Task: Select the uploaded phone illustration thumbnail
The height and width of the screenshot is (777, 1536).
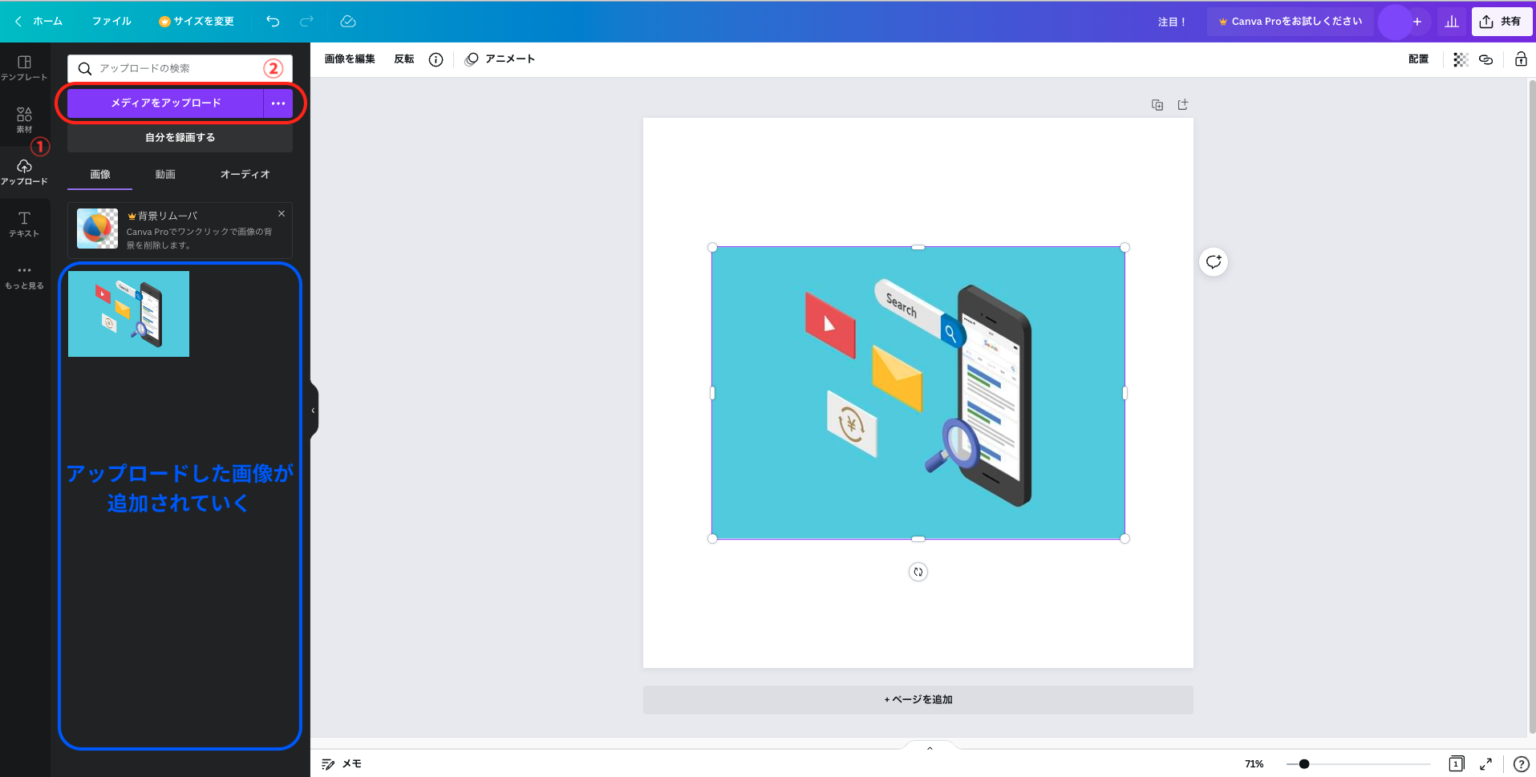Action: pos(128,313)
